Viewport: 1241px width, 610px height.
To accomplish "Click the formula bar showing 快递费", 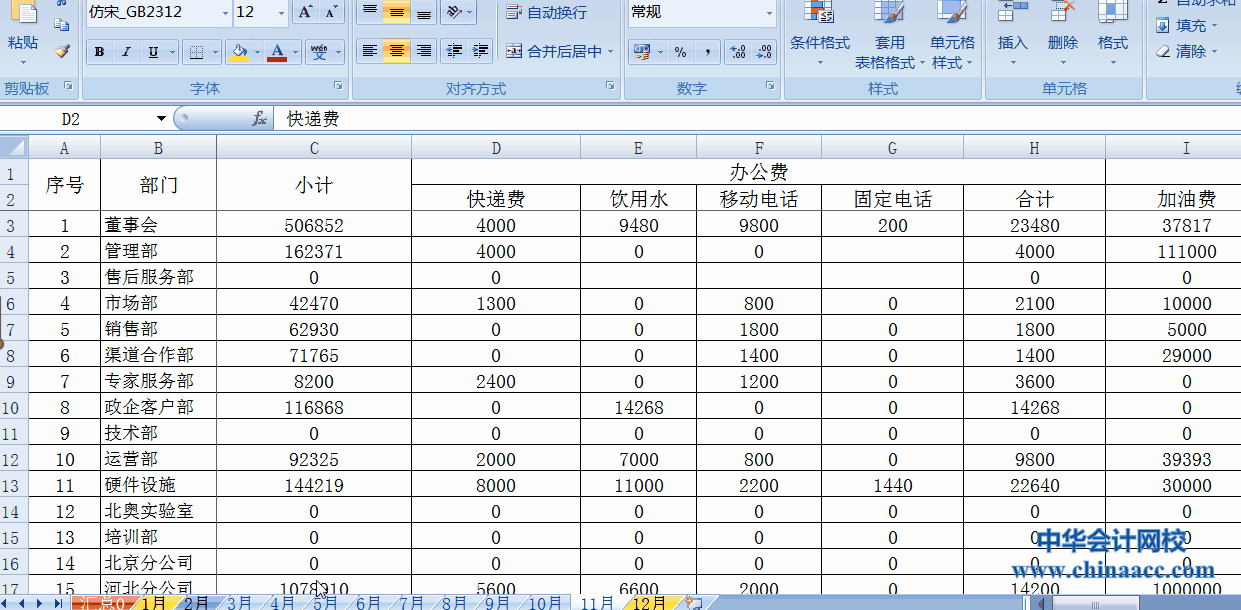I will pyautogui.click(x=758, y=119).
